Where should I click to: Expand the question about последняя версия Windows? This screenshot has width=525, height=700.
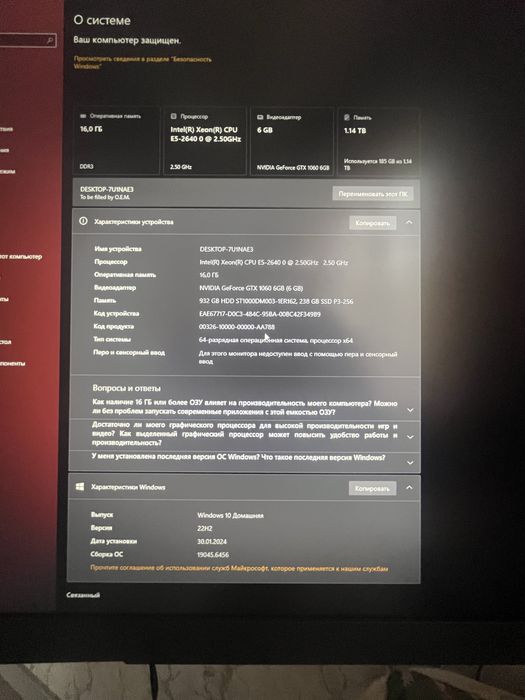pyautogui.click(x=410, y=463)
